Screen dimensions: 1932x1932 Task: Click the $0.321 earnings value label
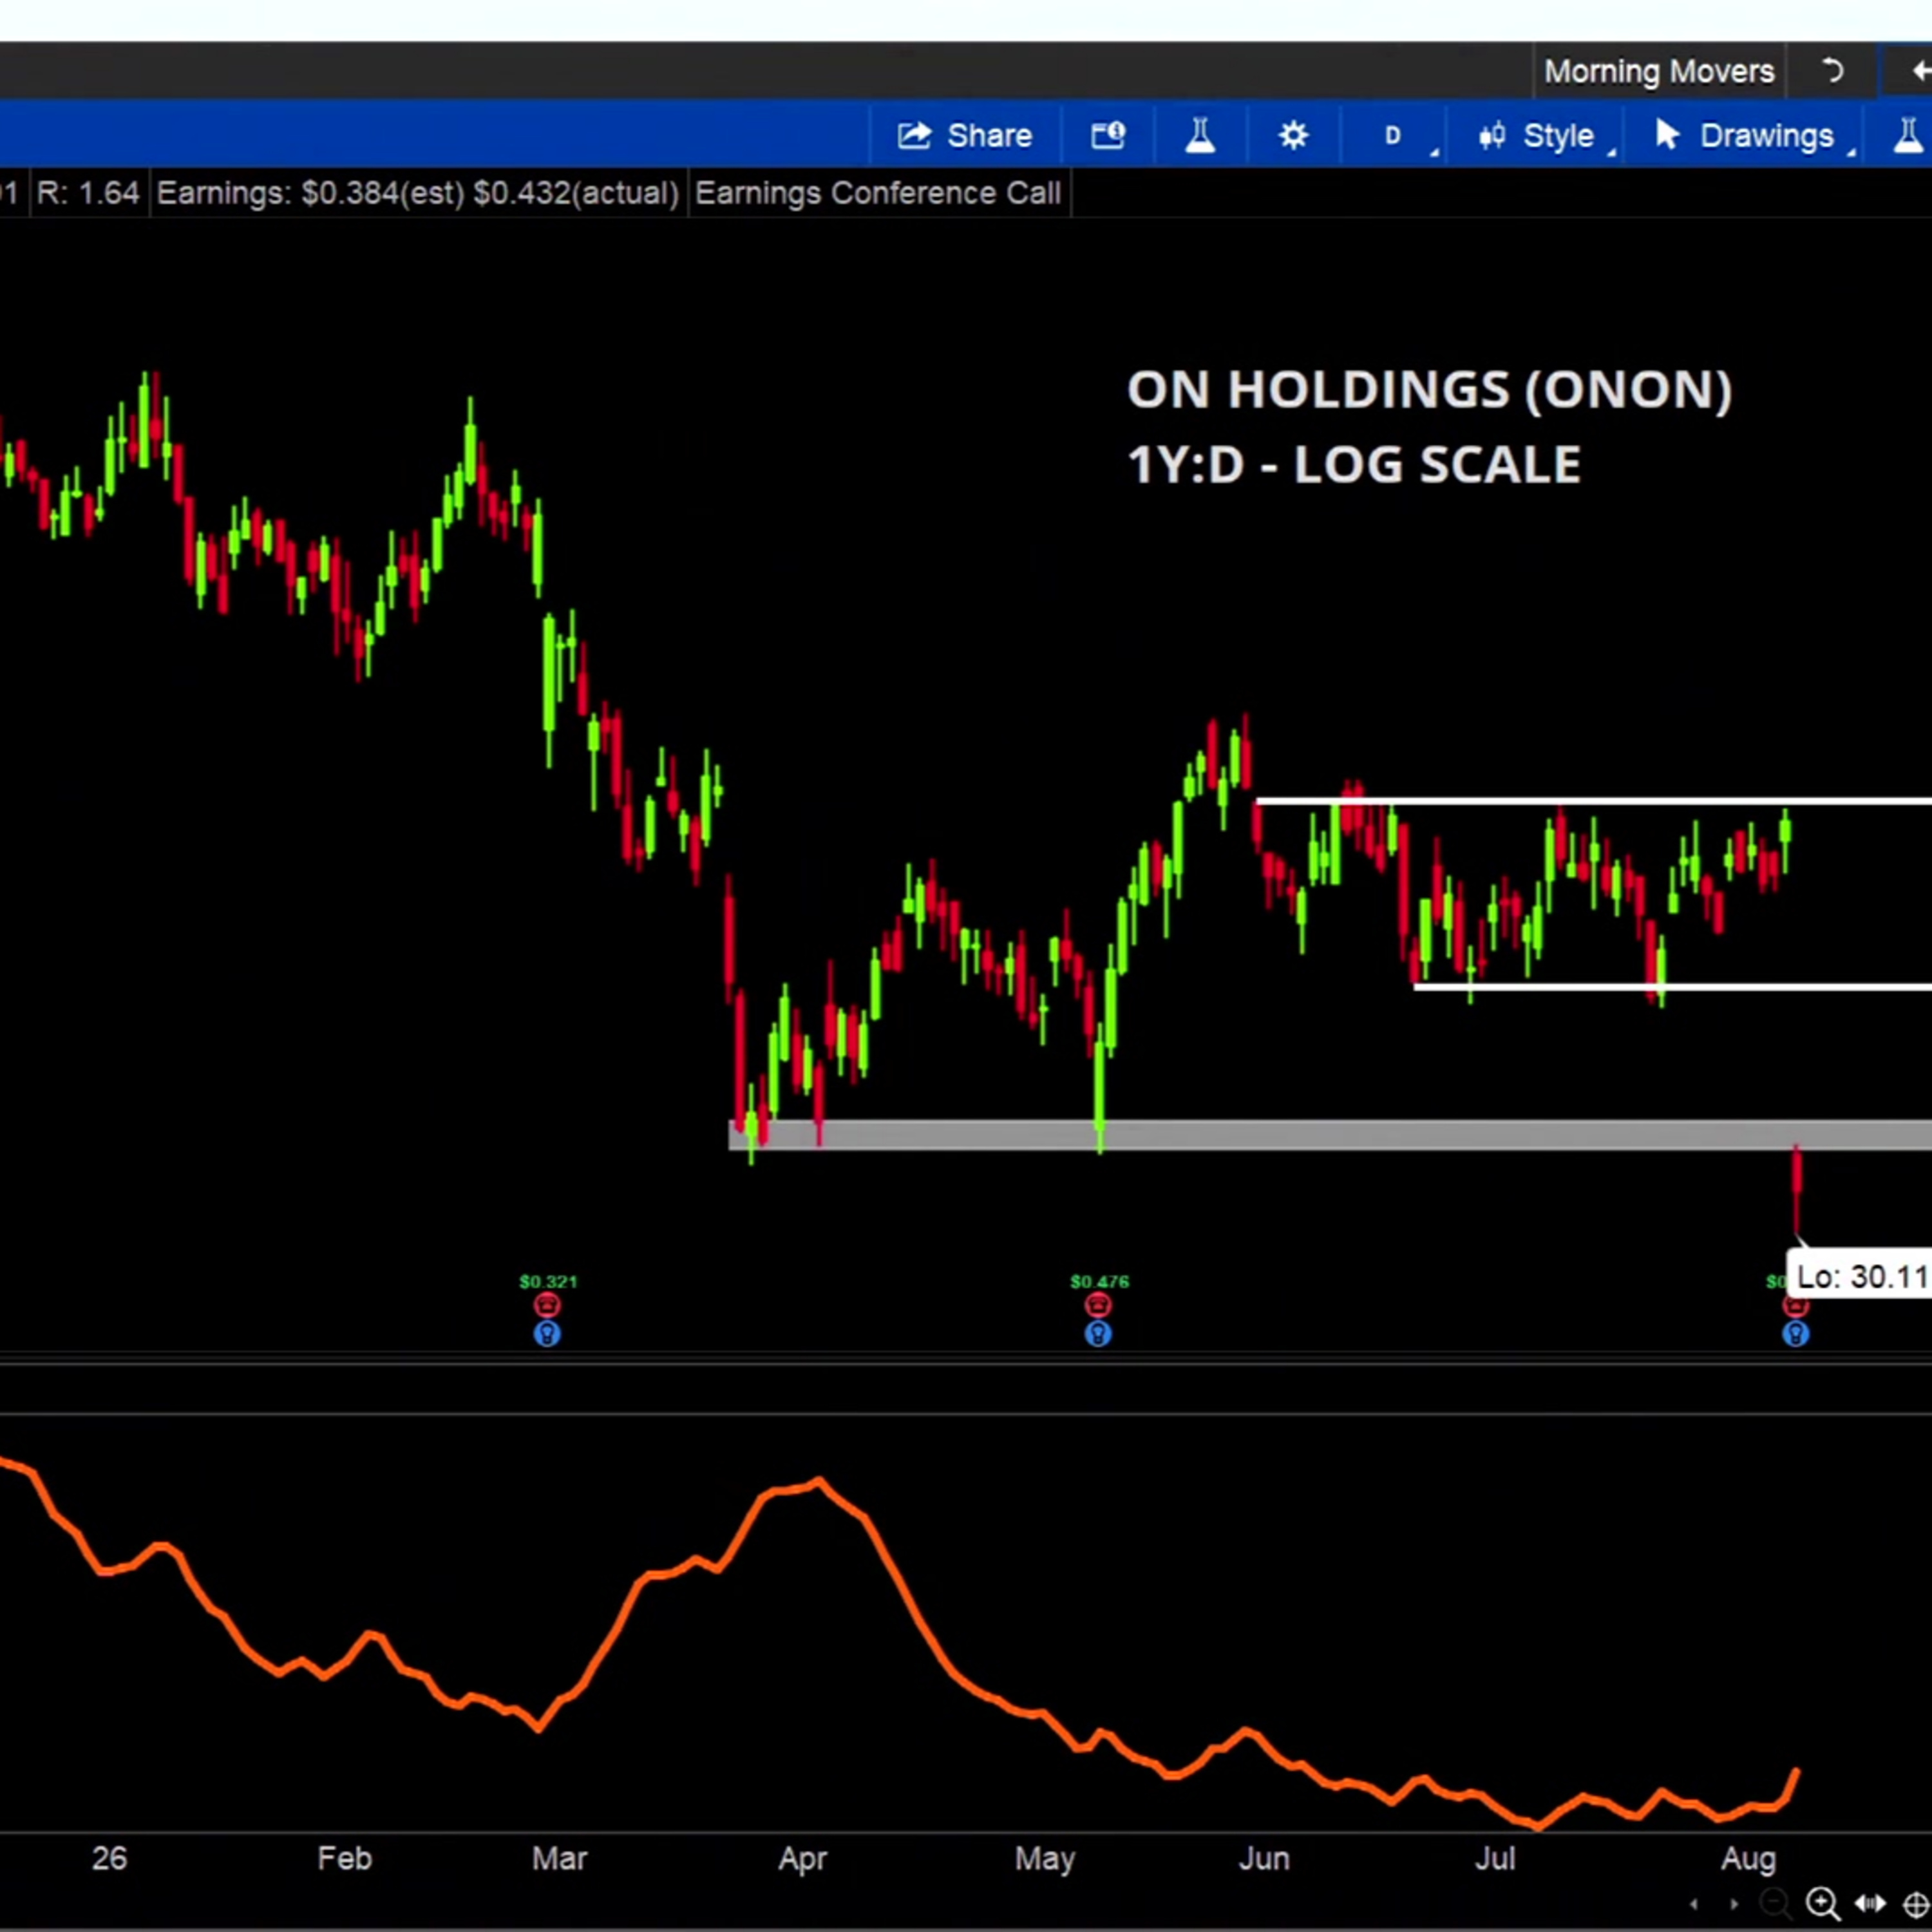[x=548, y=1281]
